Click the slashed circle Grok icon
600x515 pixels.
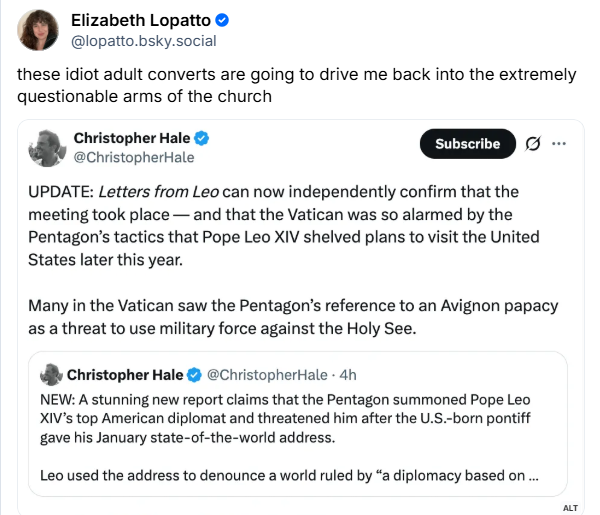tap(533, 144)
